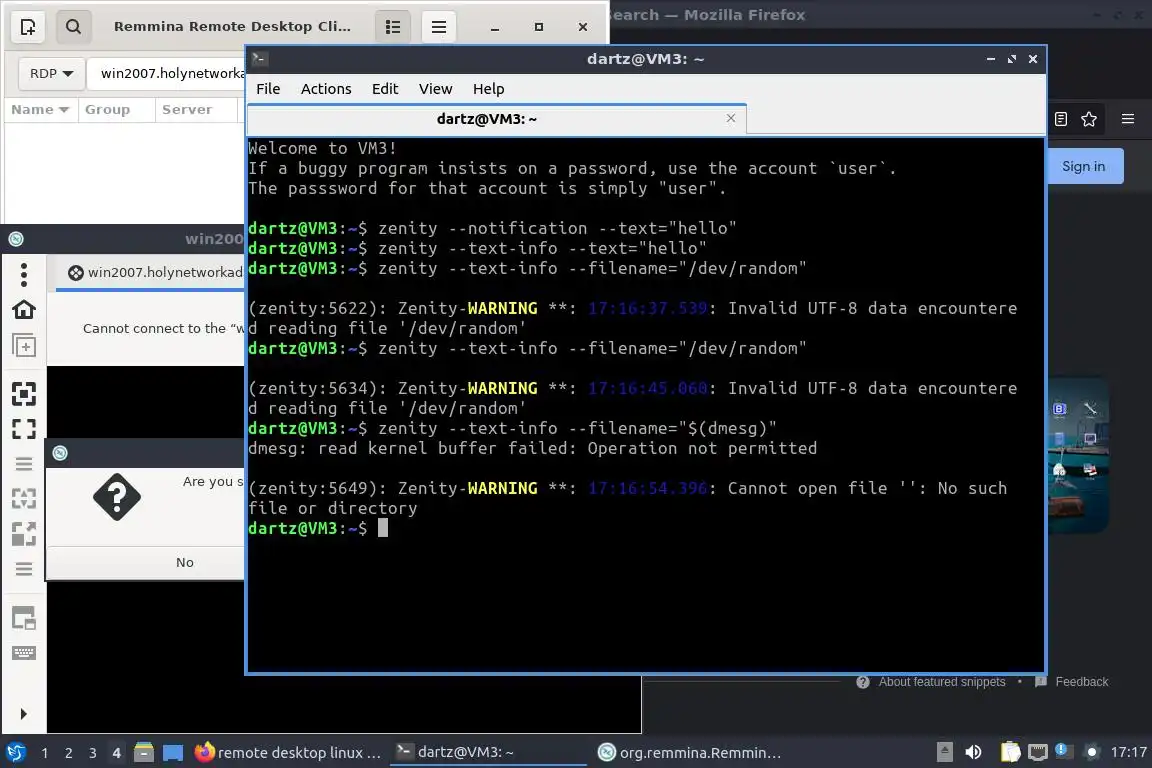Click the terminal icon in terminal title bar
The width and height of the screenshot is (1152, 768).
[x=259, y=59]
